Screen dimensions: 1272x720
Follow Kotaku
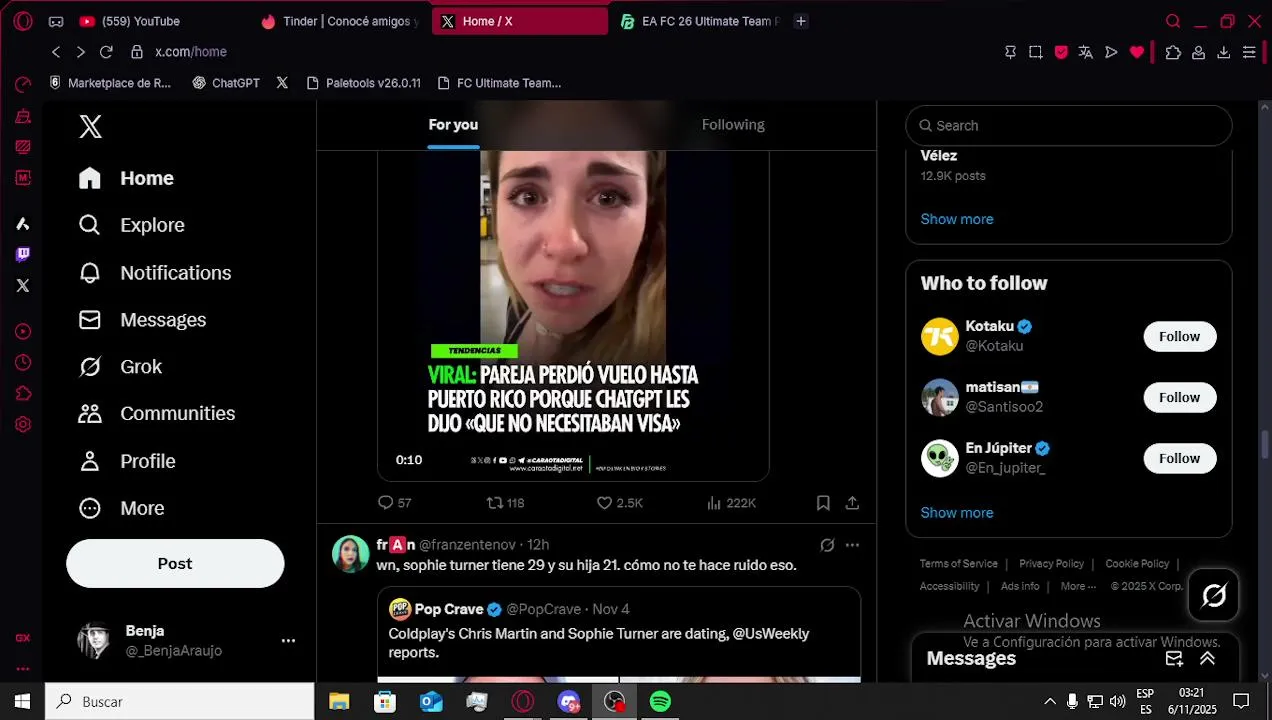[1180, 337]
